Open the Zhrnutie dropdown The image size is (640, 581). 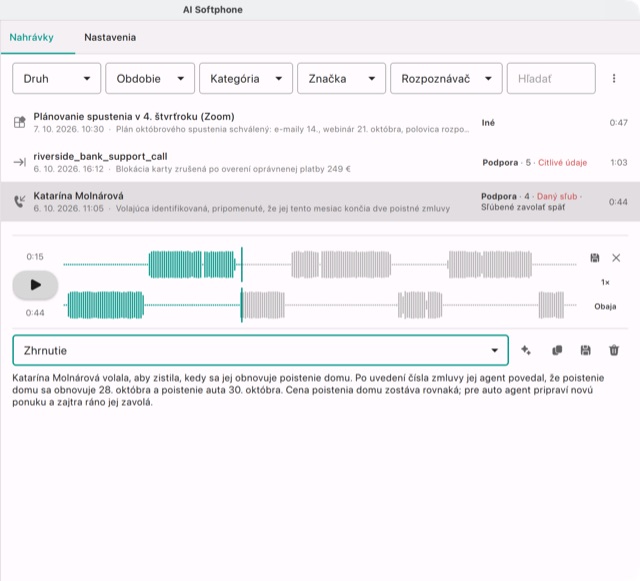[x=260, y=350]
